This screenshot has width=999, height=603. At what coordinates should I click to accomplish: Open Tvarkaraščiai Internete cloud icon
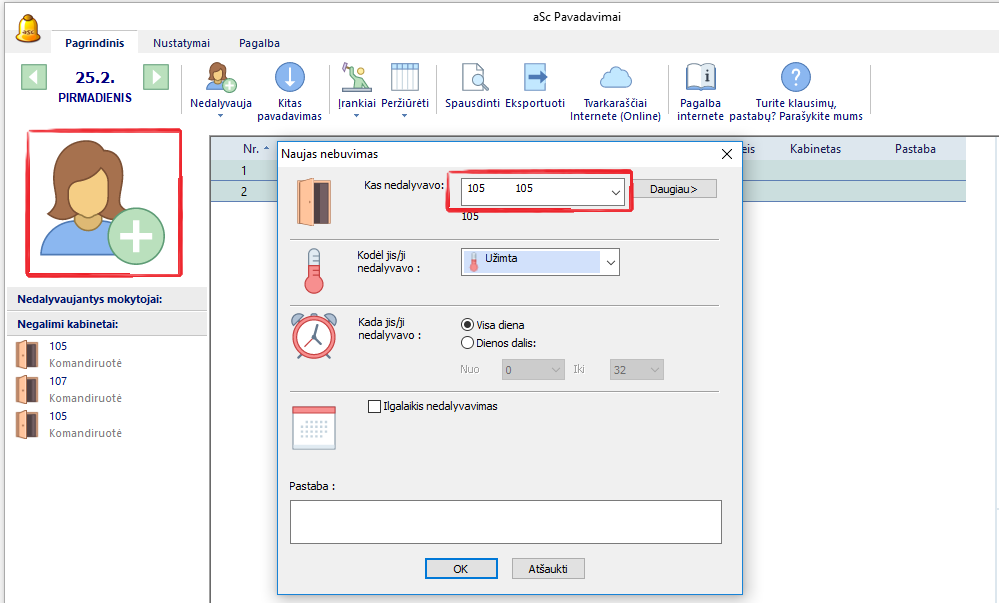[615, 78]
